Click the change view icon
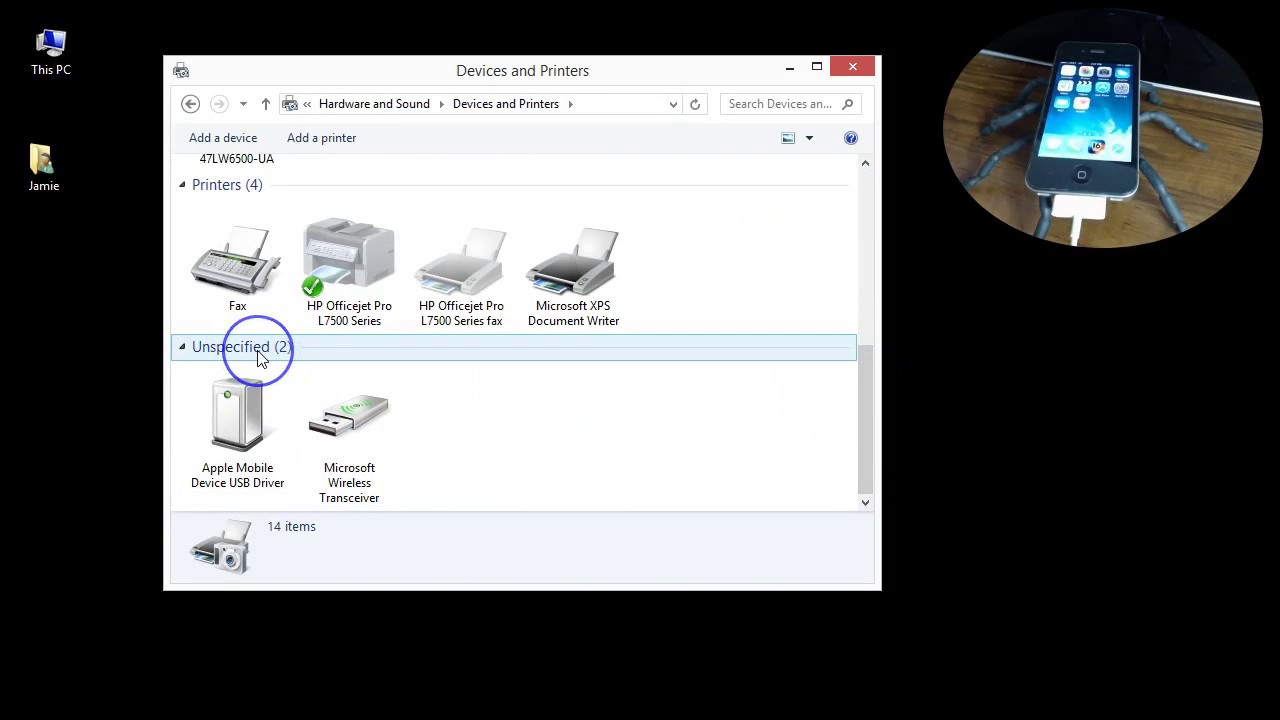This screenshot has height=720, width=1280. click(x=788, y=138)
